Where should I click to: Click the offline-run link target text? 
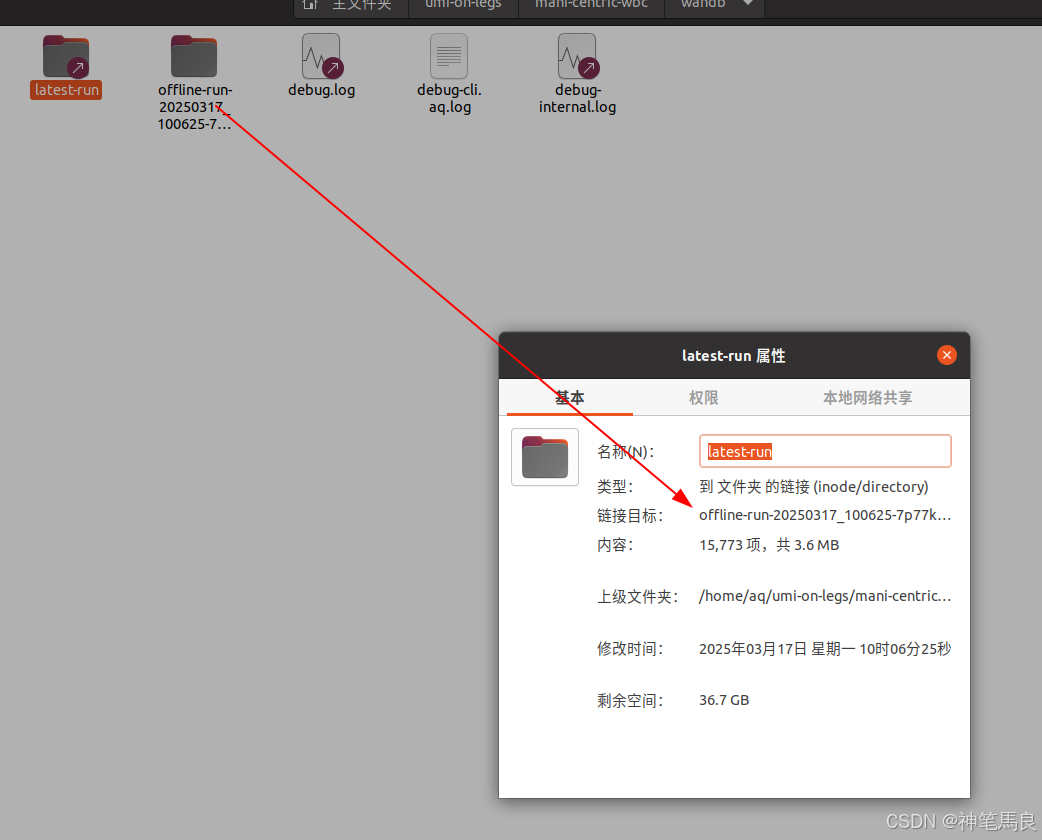pyautogui.click(x=824, y=514)
